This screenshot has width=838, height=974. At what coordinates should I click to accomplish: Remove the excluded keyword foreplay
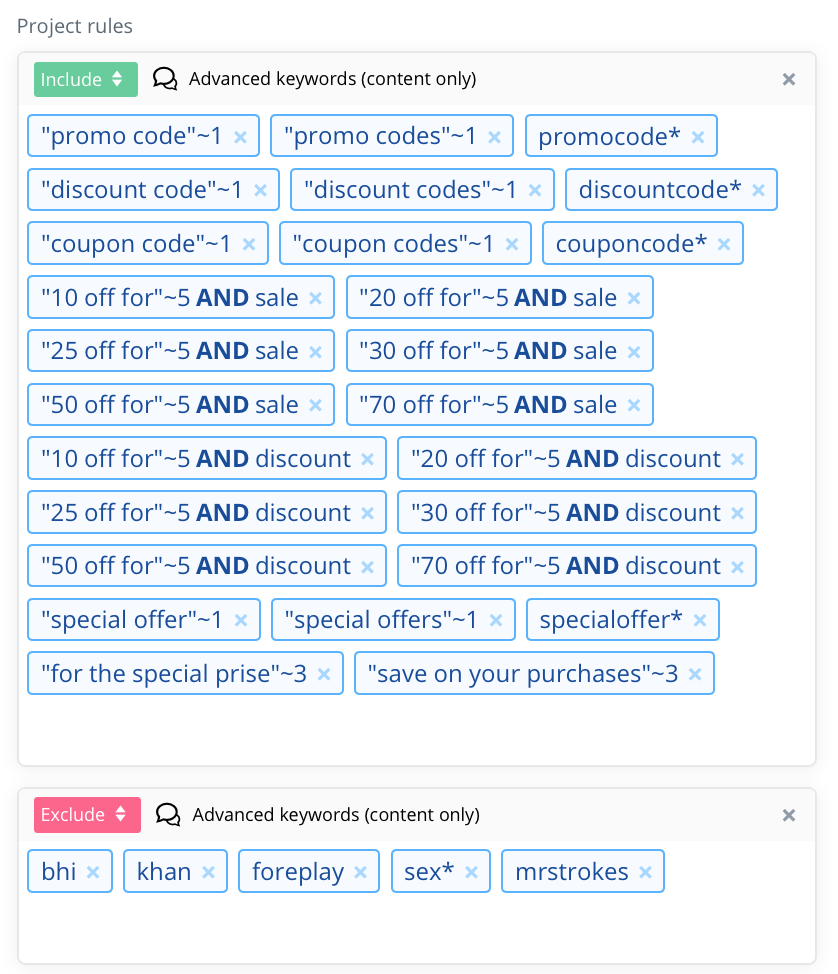pos(361,872)
